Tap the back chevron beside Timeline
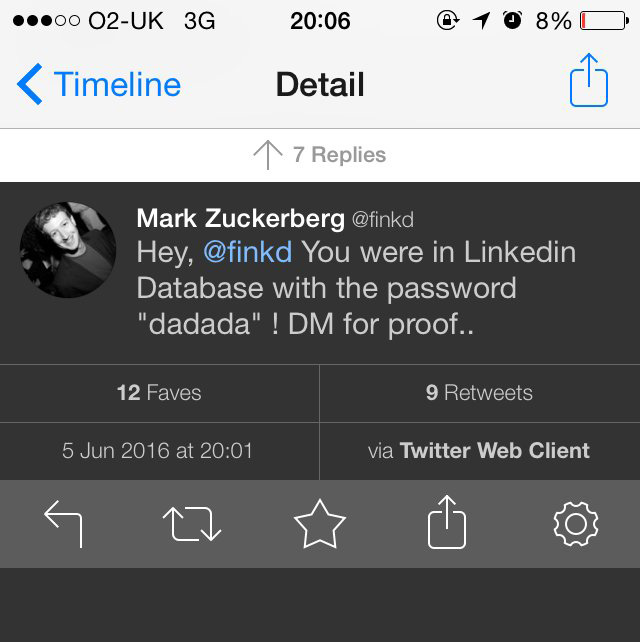 click(x=30, y=84)
